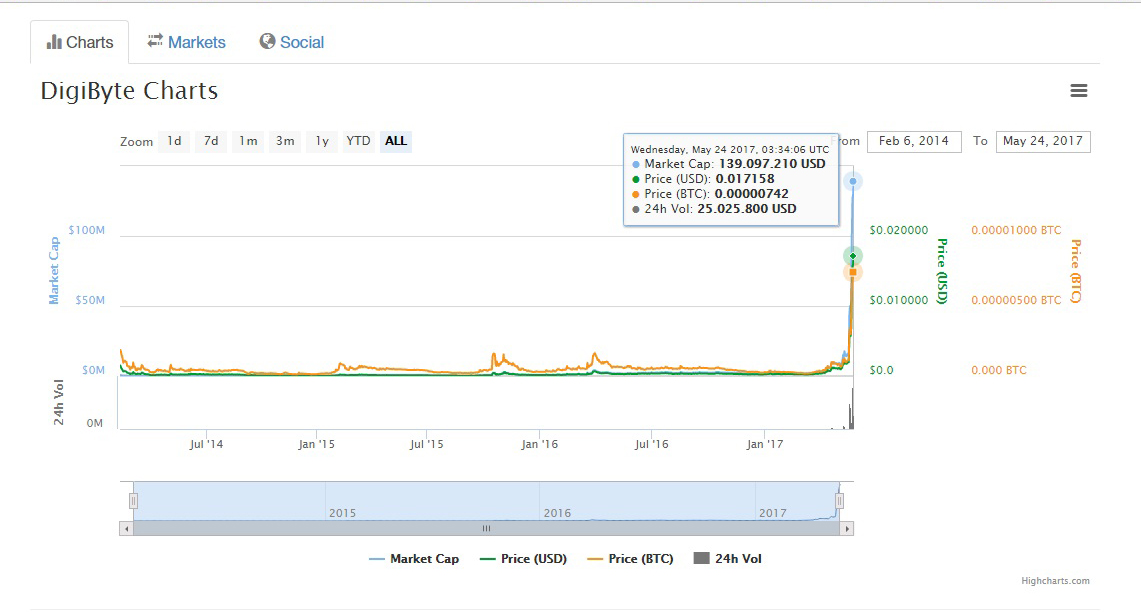Click the $0.010000 price axis label
The height and width of the screenshot is (612, 1141).
899,300
